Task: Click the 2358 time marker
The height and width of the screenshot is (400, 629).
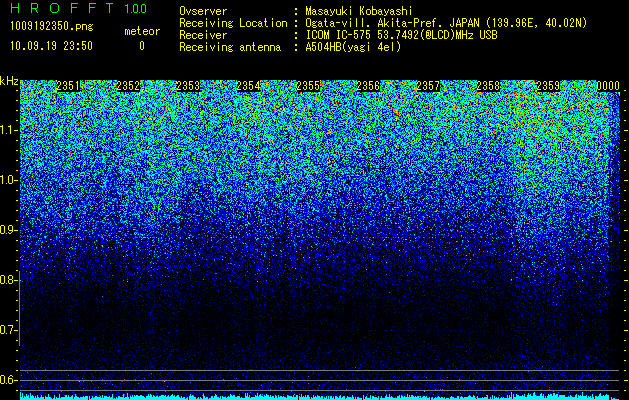Action: pyautogui.click(x=488, y=86)
